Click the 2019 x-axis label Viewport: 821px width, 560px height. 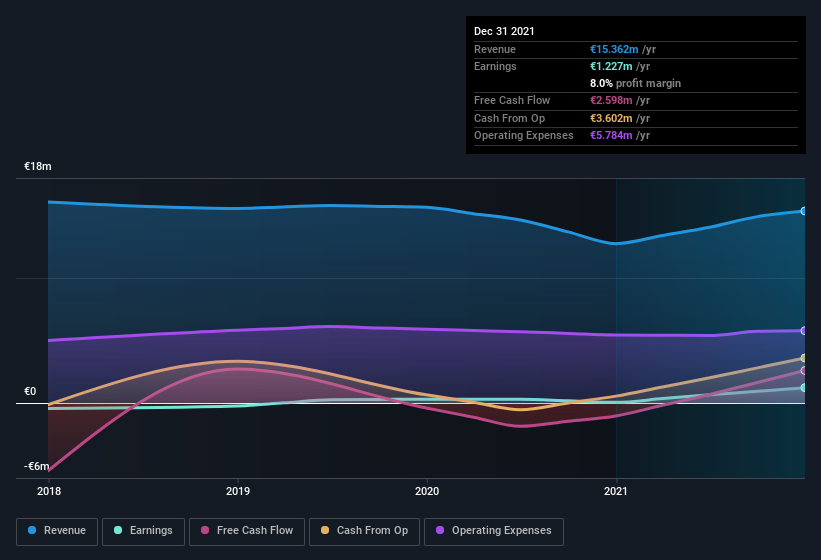[x=238, y=491]
